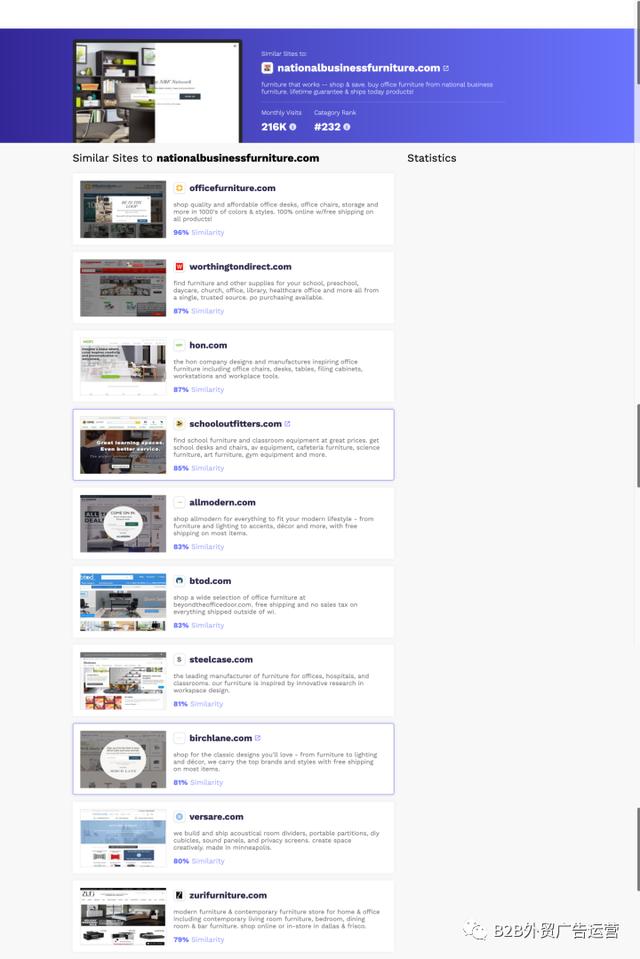Screen dimensions: 640x959
Task: Click the schooloutfitters.com favicon
Action: 179,424
